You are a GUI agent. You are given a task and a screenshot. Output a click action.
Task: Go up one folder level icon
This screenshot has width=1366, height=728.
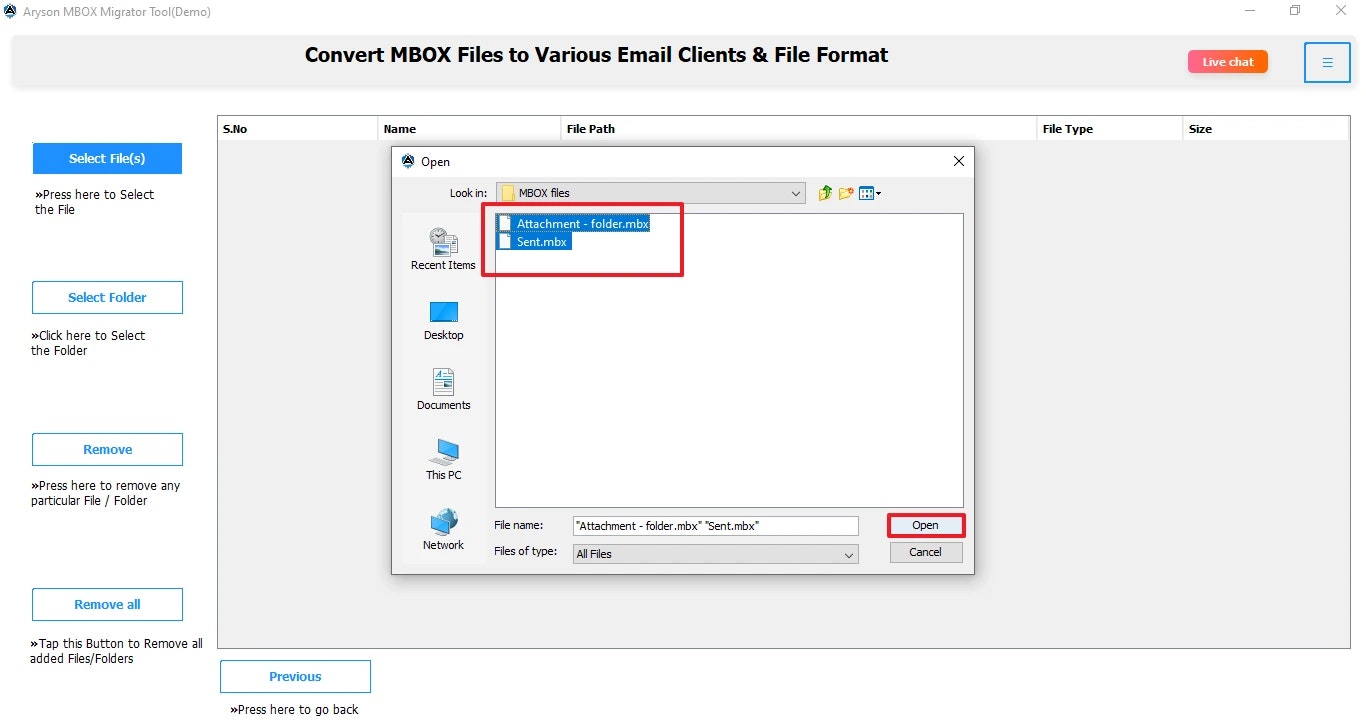tap(825, 193)
